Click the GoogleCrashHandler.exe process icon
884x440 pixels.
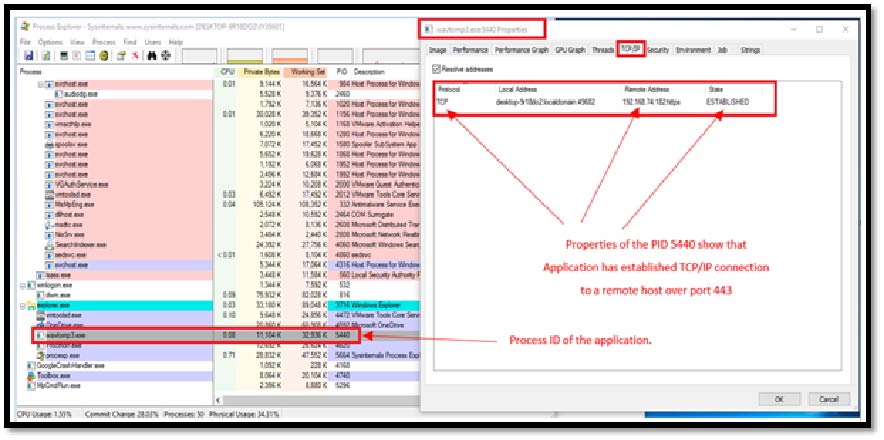tap(32, 366)
